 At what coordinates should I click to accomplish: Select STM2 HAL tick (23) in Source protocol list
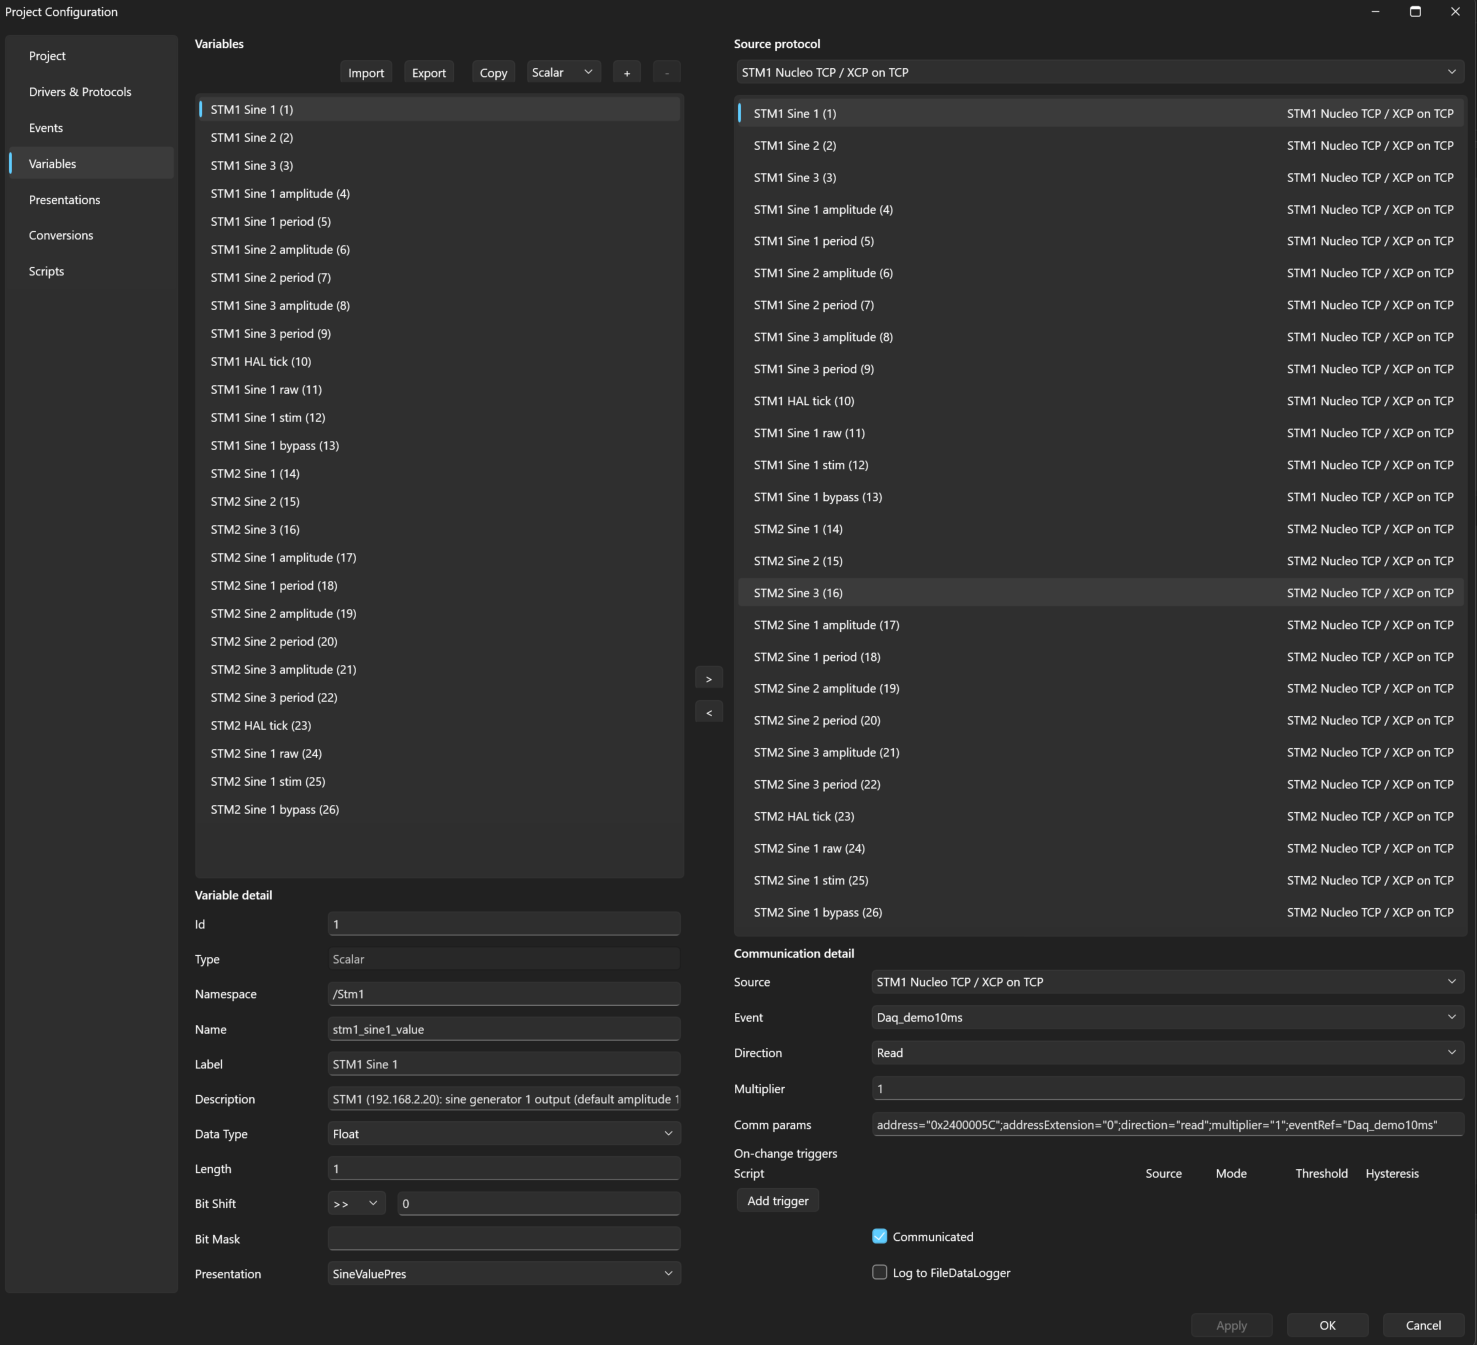pyautogui.click(x=1100, y=817)
